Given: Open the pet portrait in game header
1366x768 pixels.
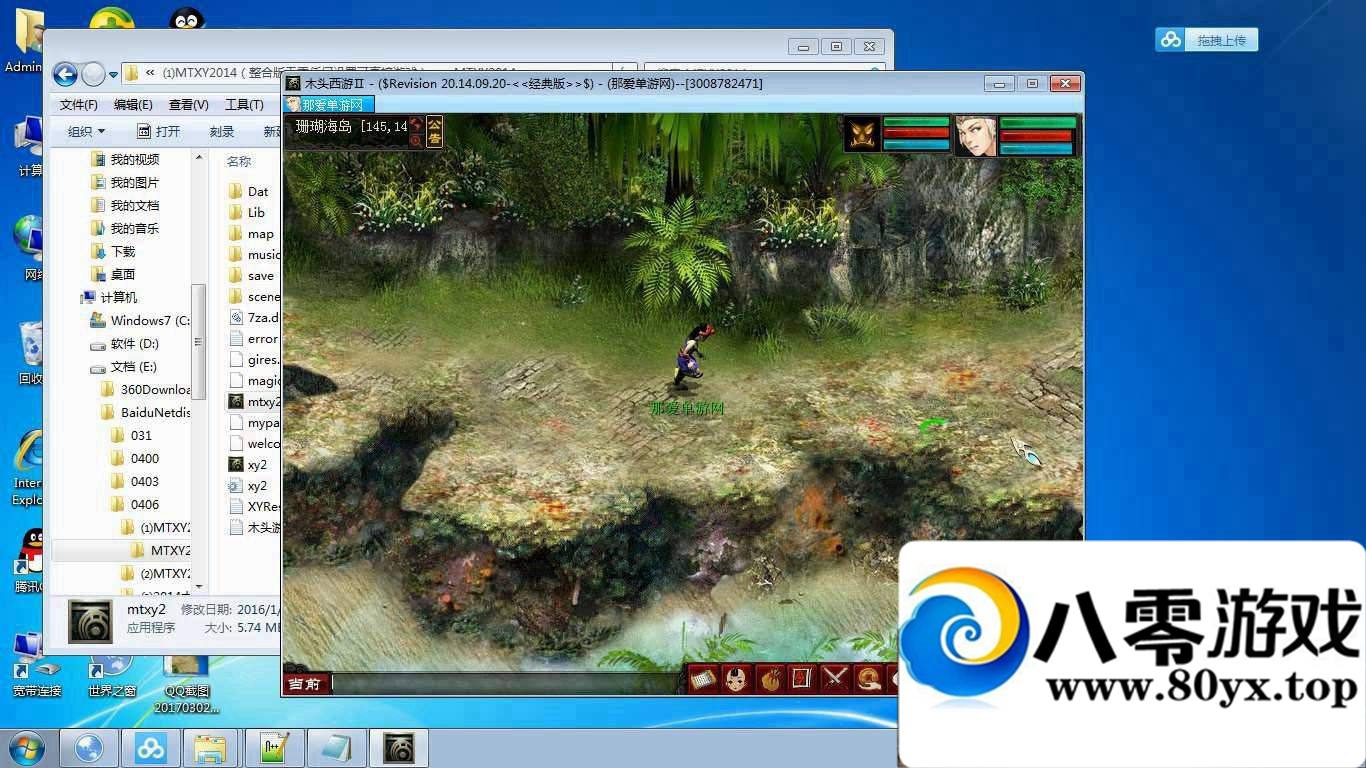Looking at the screenshot, I should point(862,135).
